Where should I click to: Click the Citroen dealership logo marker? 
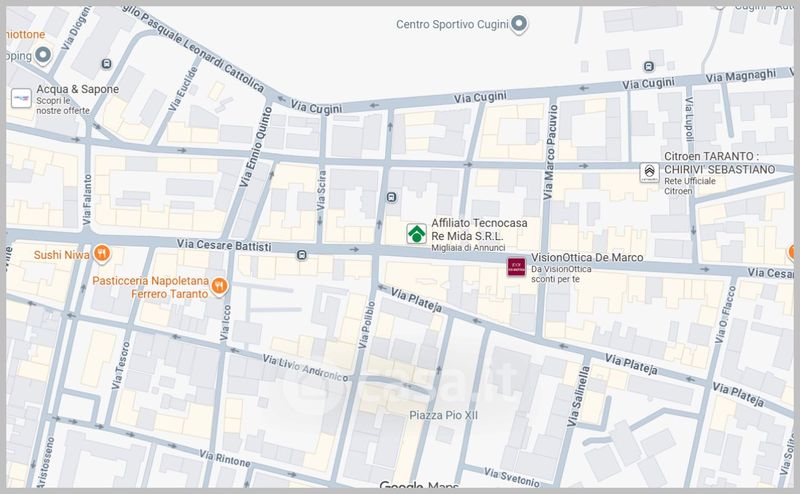tap(651, 175)
